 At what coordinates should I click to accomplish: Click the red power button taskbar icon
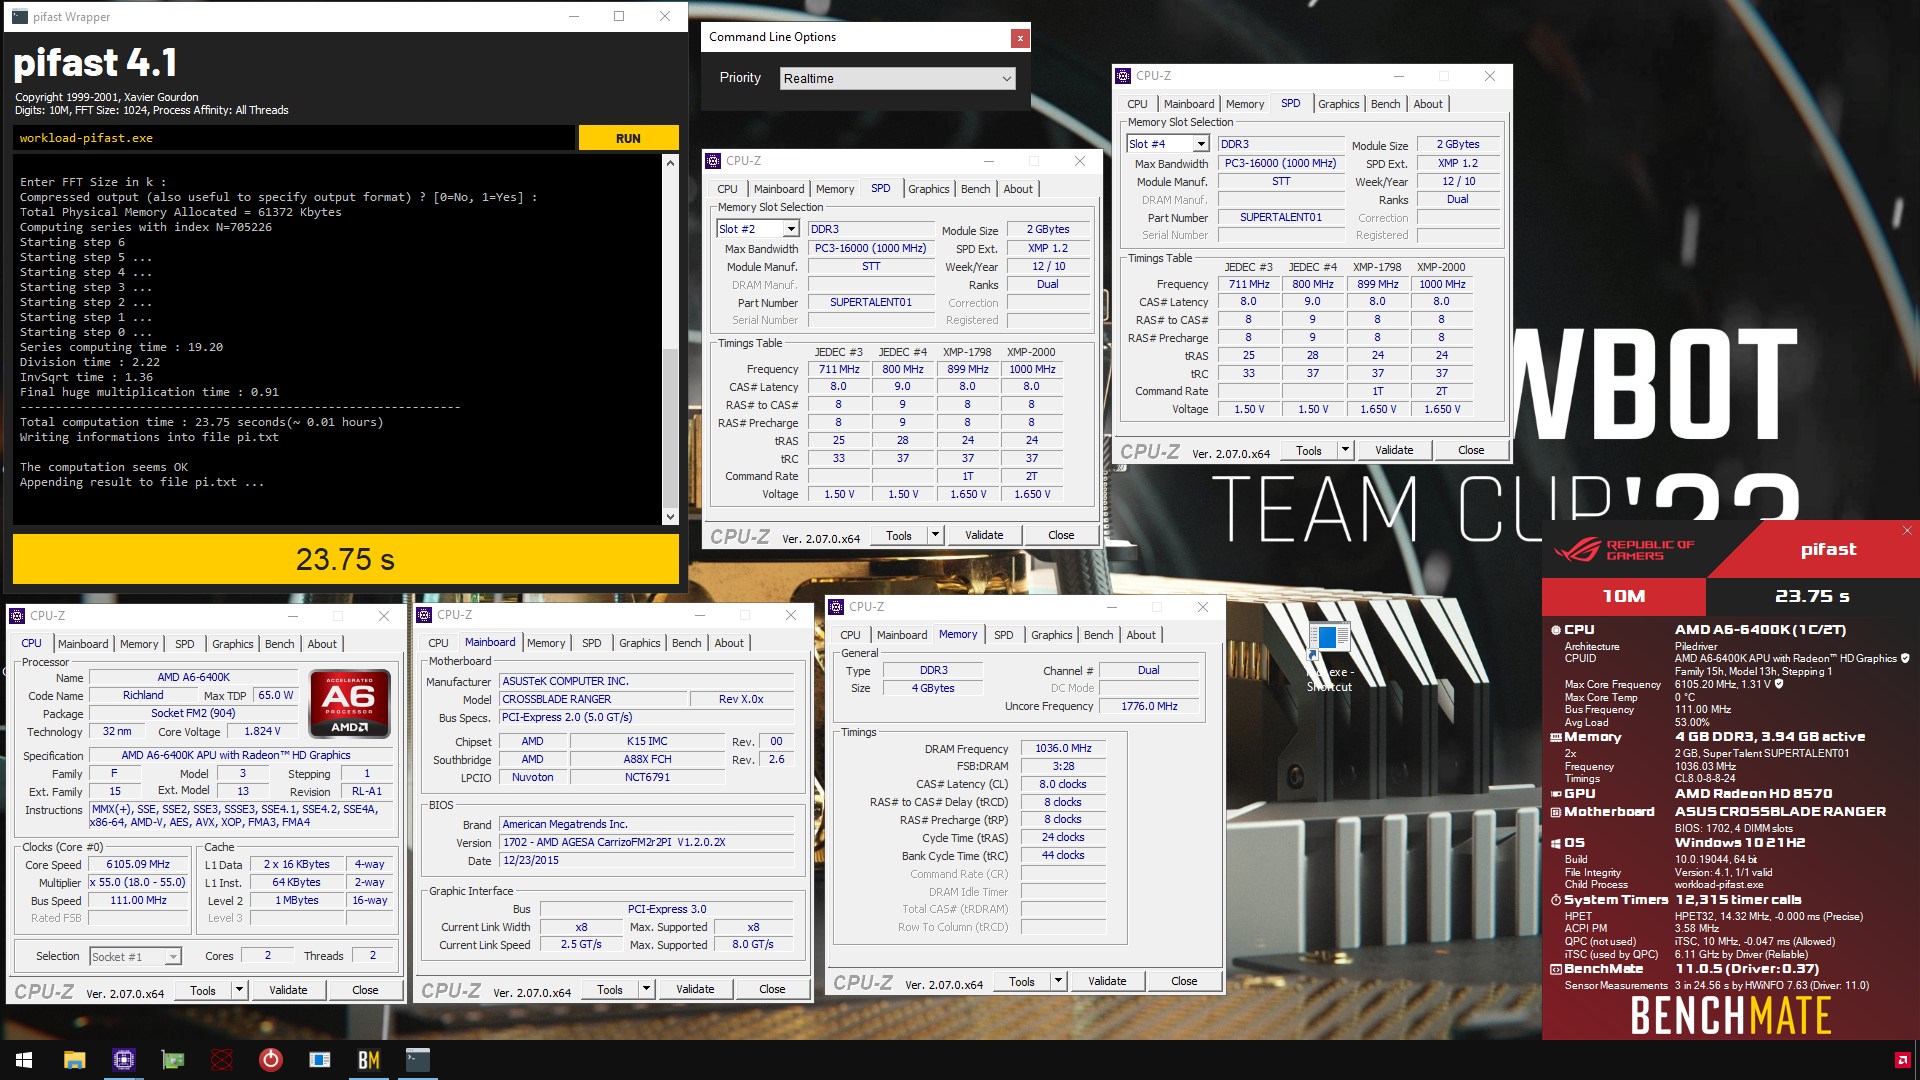click(271, 1060)
